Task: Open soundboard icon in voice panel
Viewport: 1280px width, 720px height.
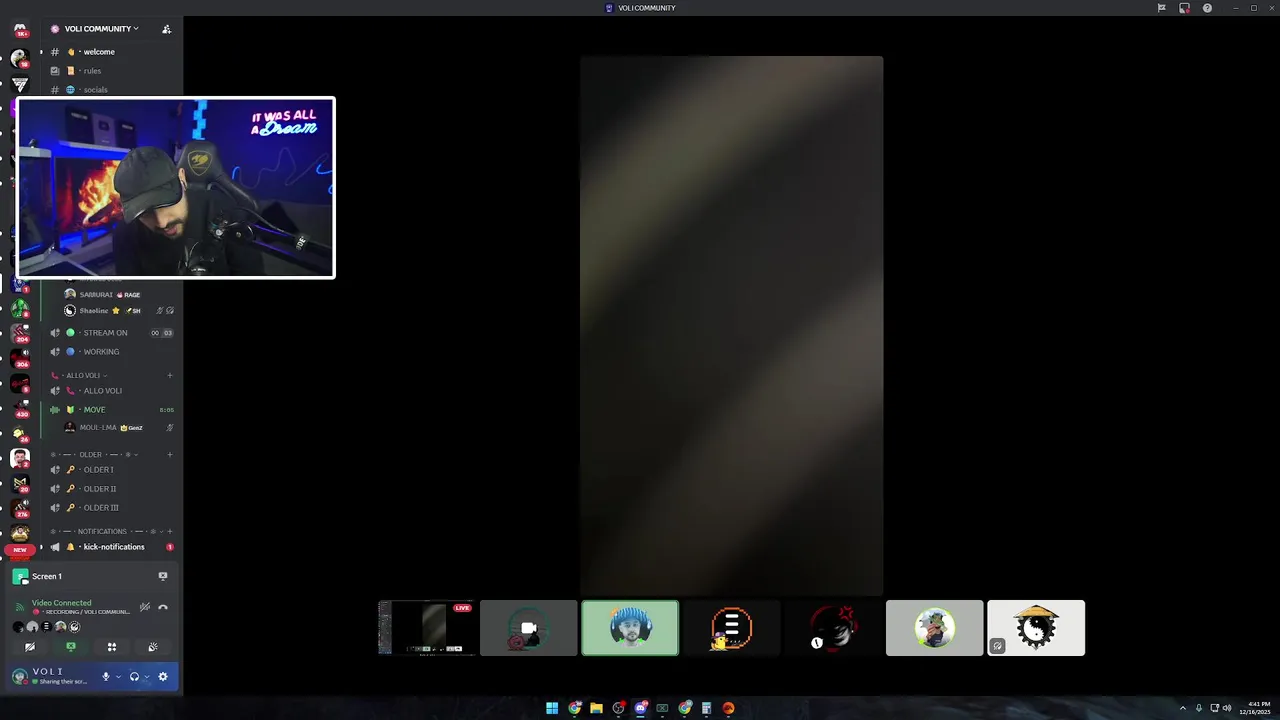Action: coord(153,647)
